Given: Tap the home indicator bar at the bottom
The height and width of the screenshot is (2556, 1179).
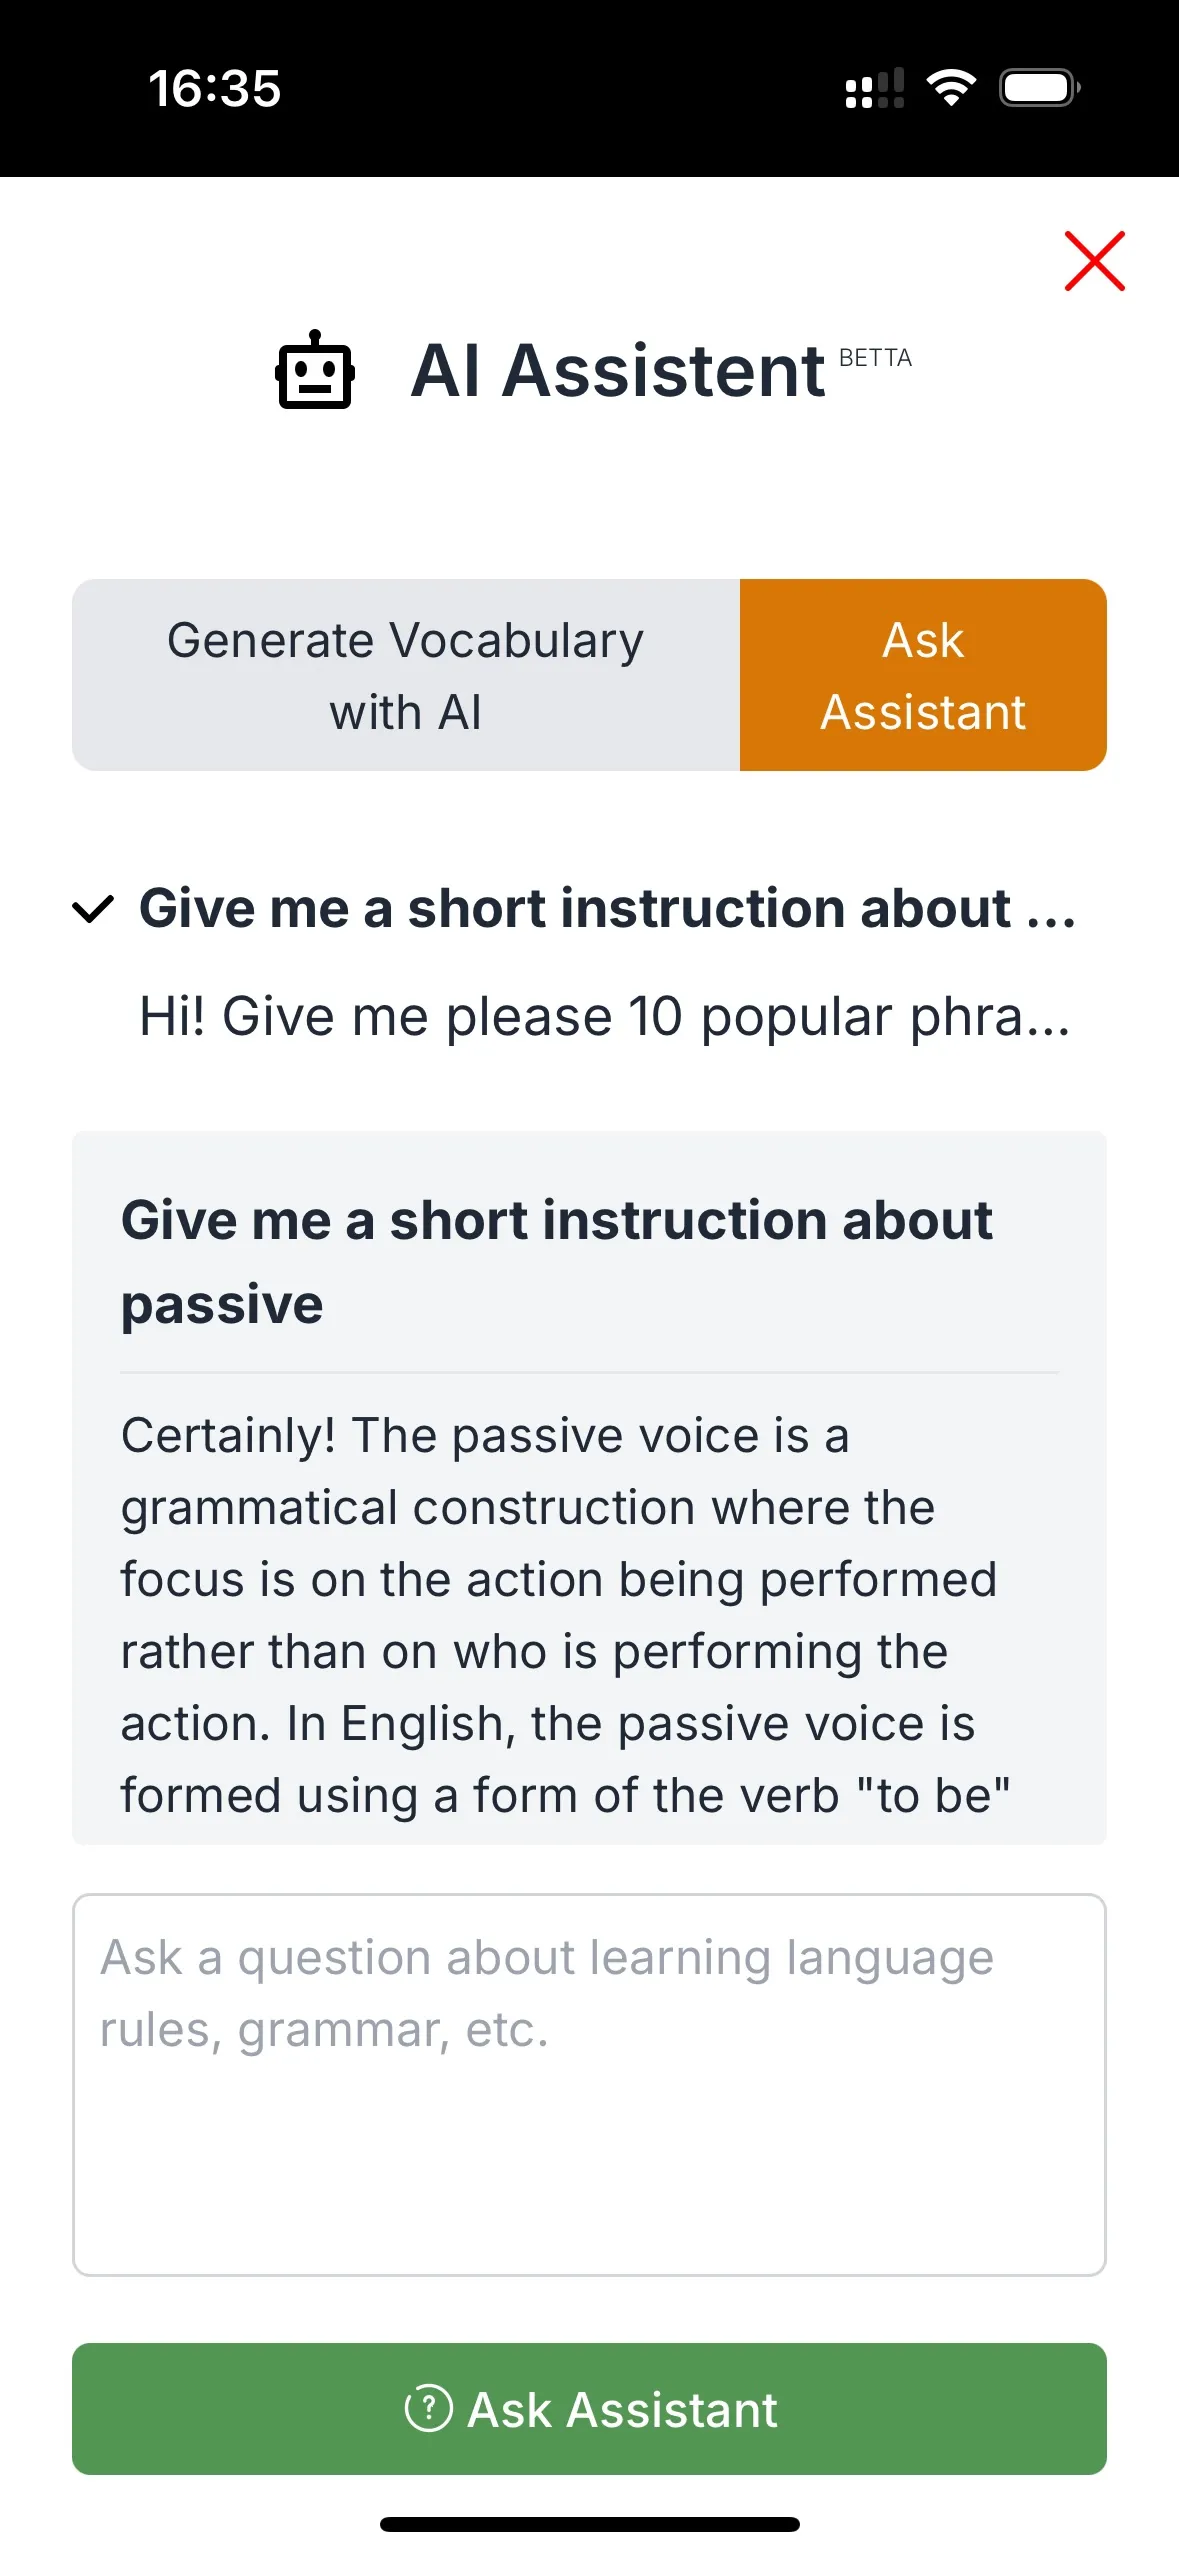Looking at the screenshot, I should [x=589, y=2524].
